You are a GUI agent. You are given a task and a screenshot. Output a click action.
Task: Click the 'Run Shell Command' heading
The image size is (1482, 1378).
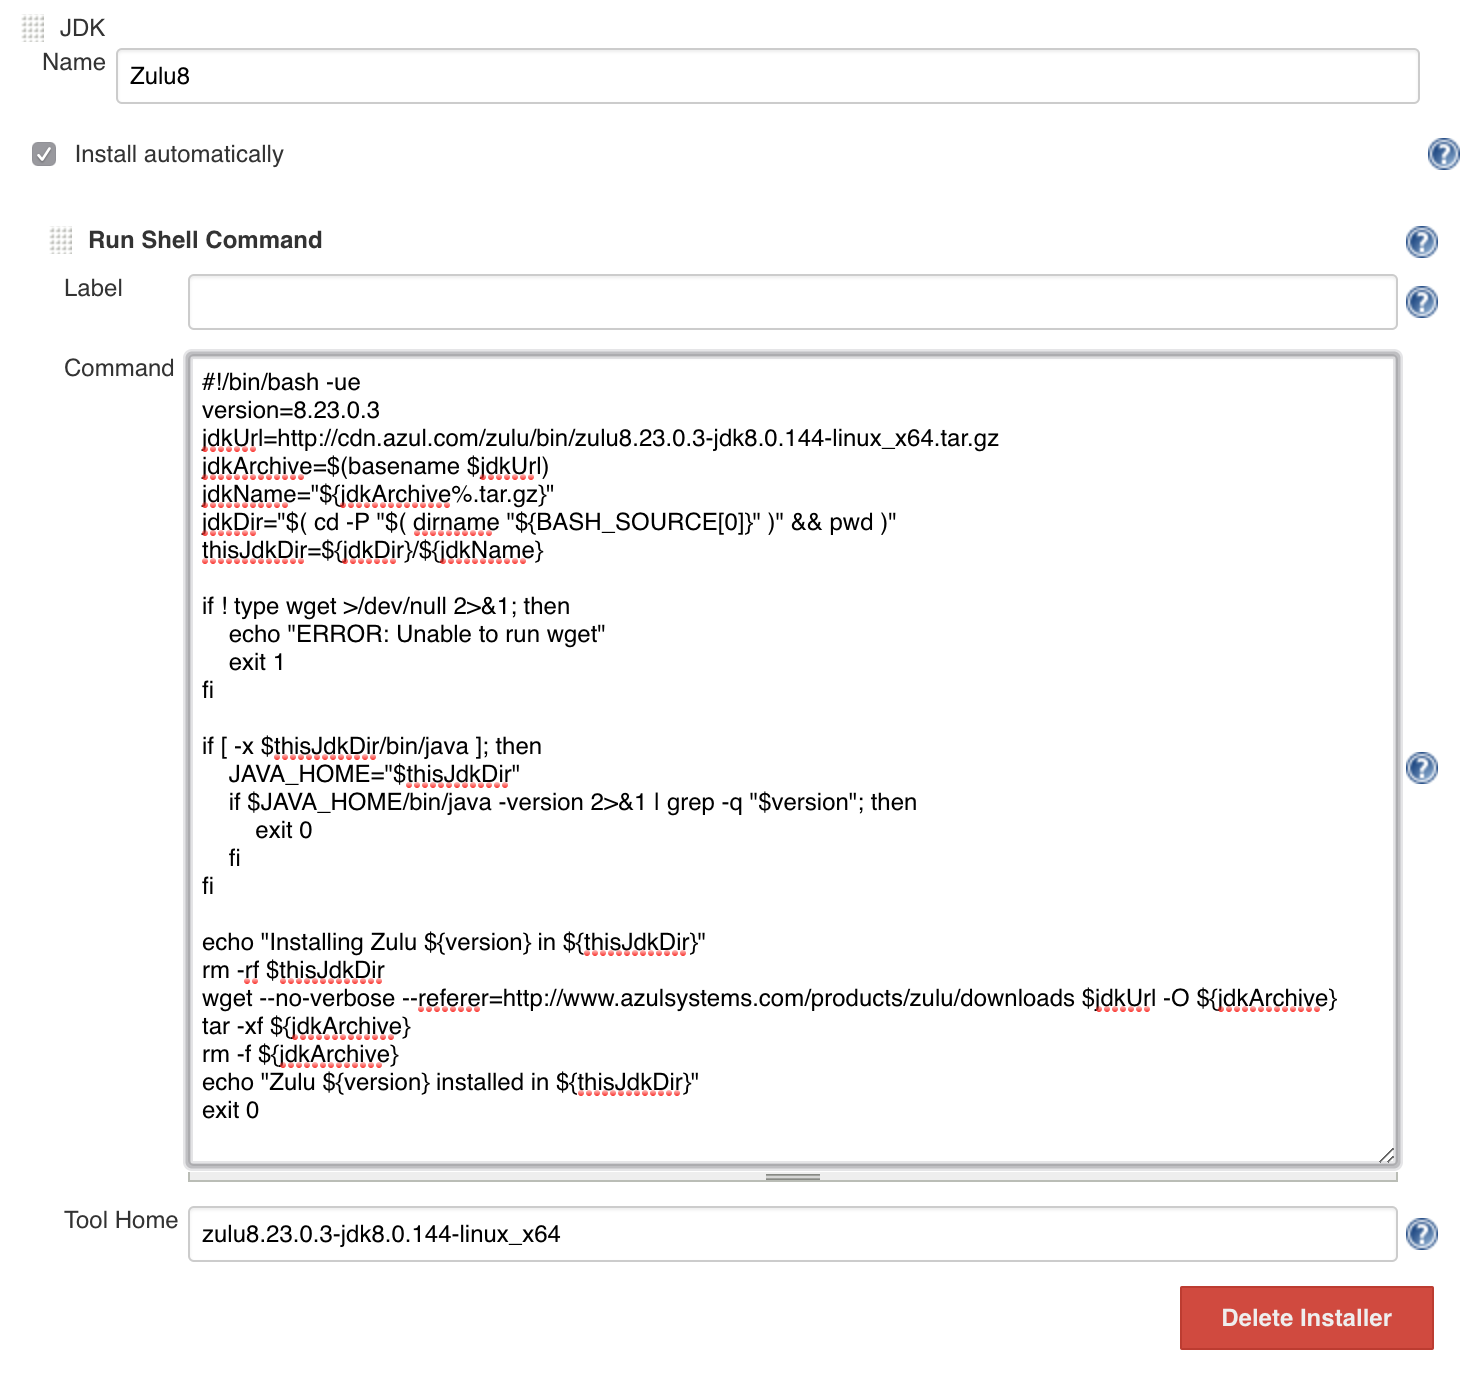(x=205, y=240)
